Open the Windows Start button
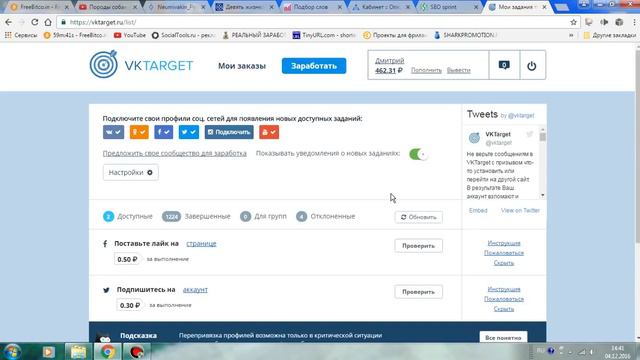The image size is (640, 360). [x=12, y=351]
